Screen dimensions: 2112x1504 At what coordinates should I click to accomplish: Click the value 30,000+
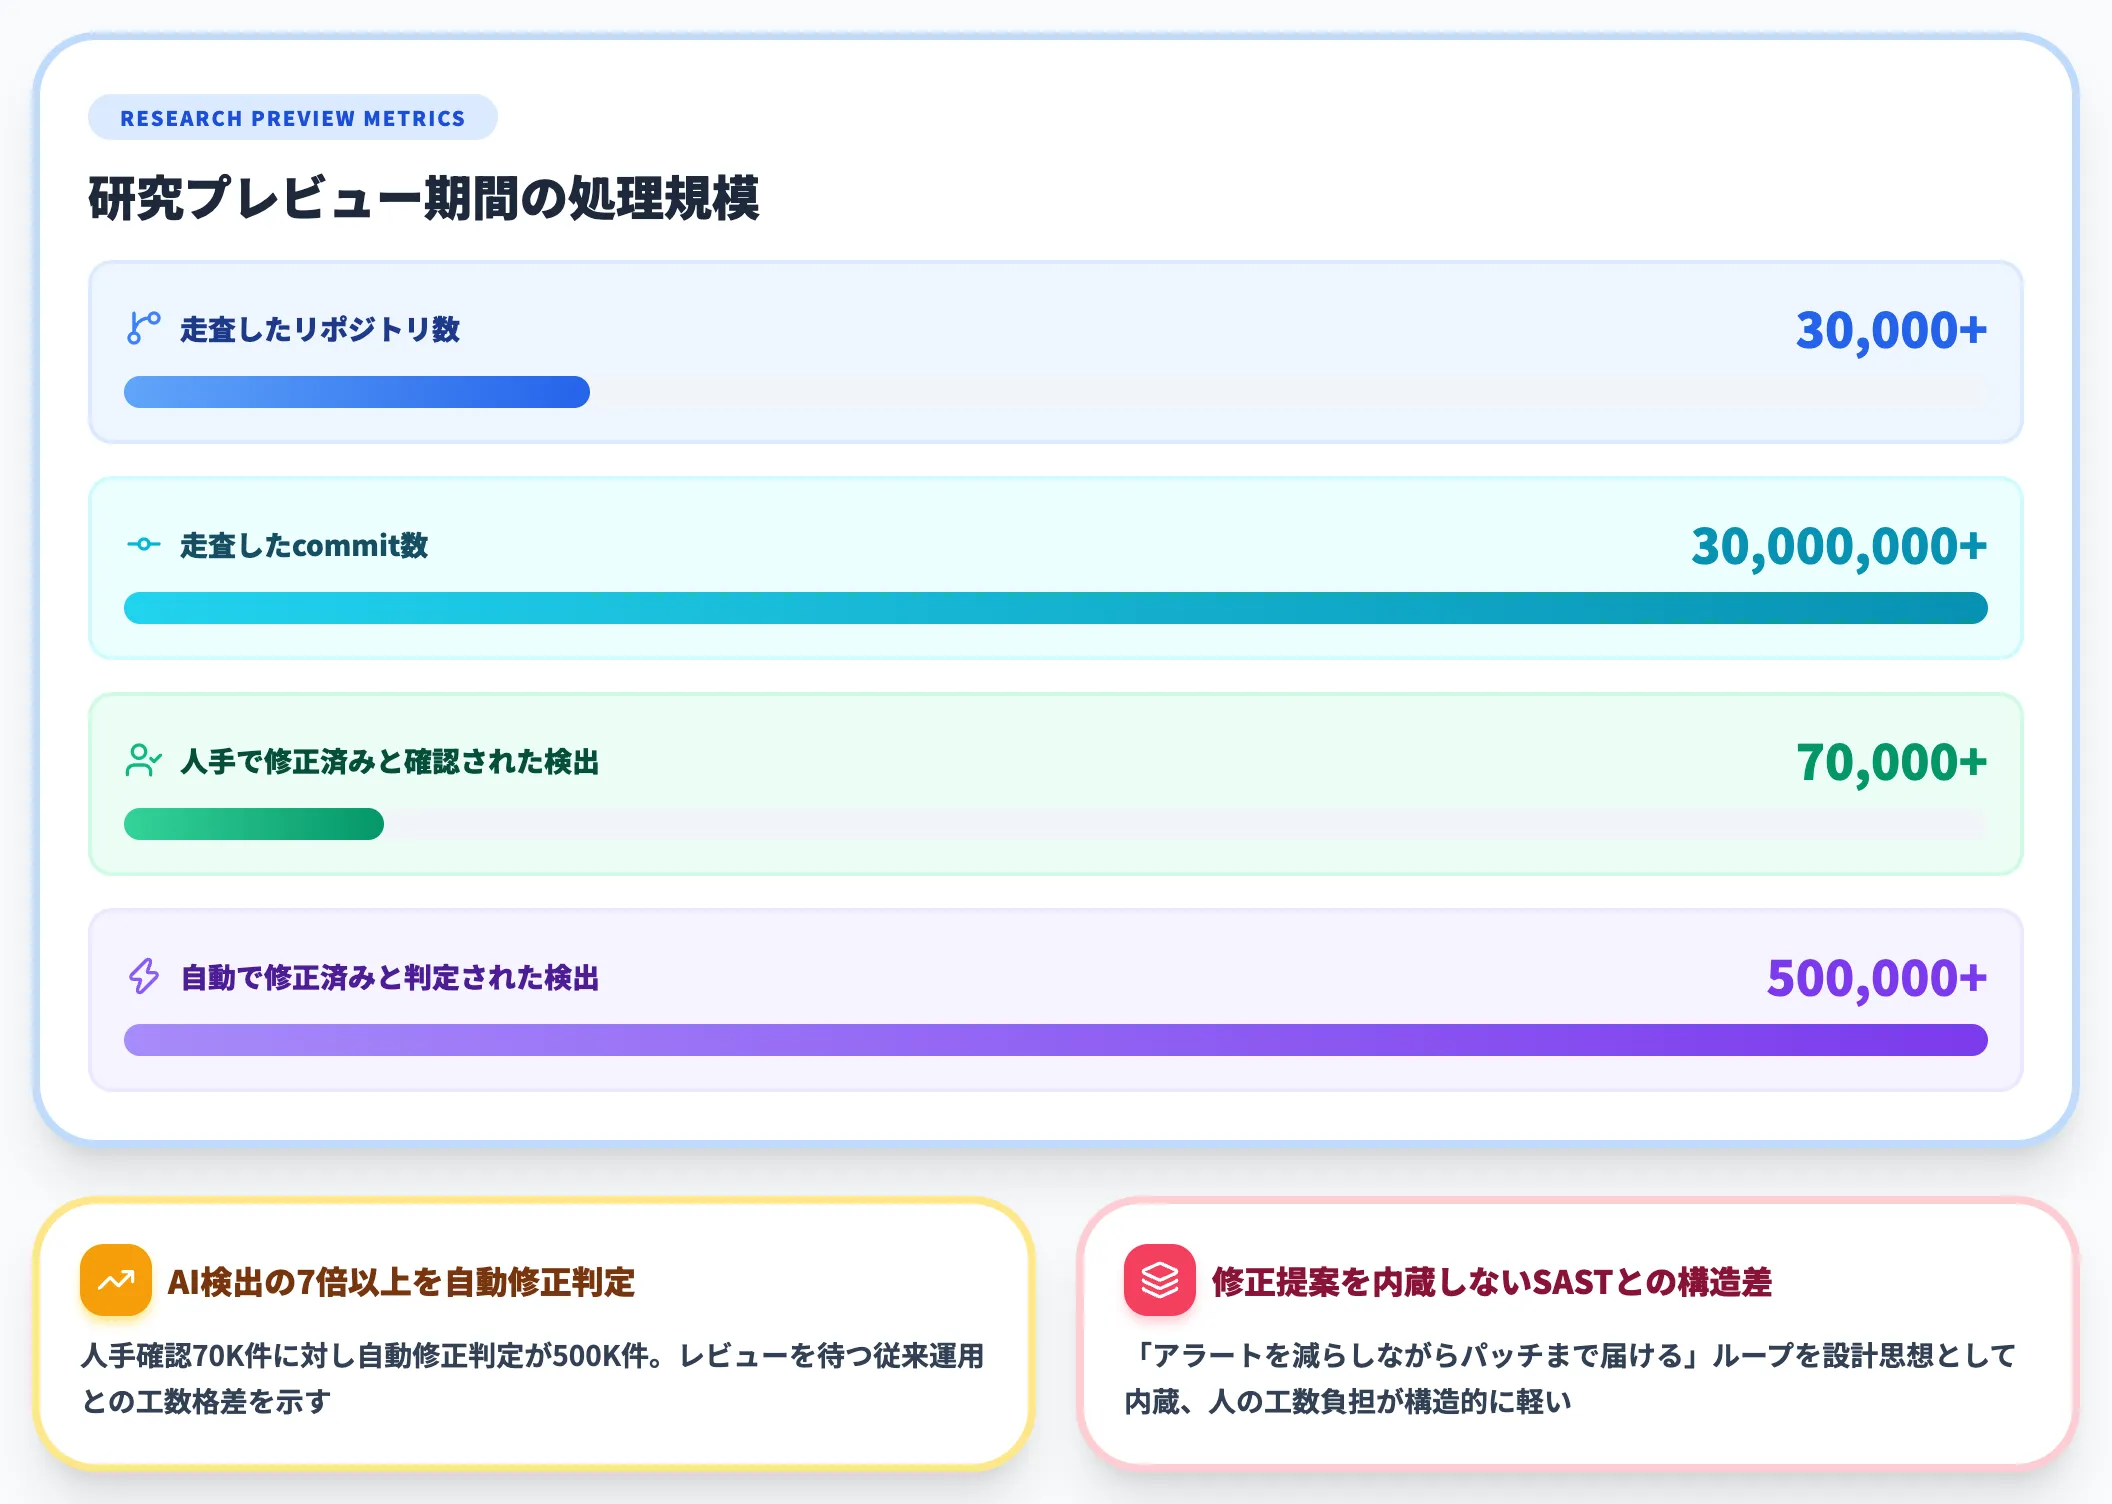[1891, 330]
